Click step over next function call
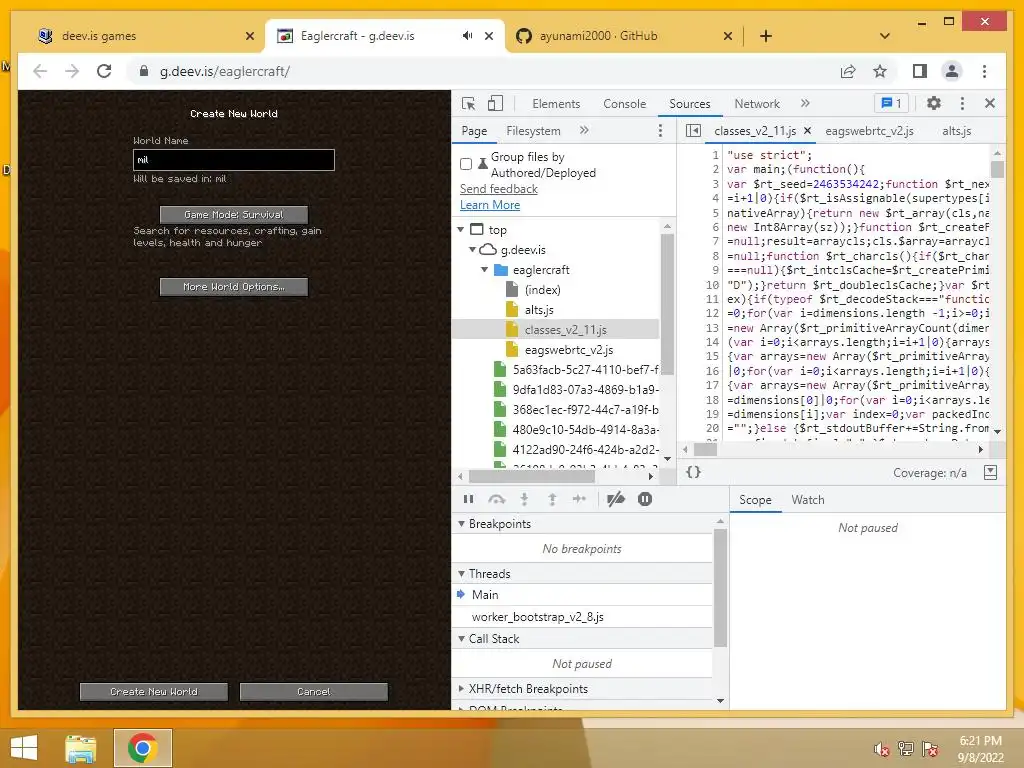The height and width of the screenshot is (768, 1024). click(496, 500)
